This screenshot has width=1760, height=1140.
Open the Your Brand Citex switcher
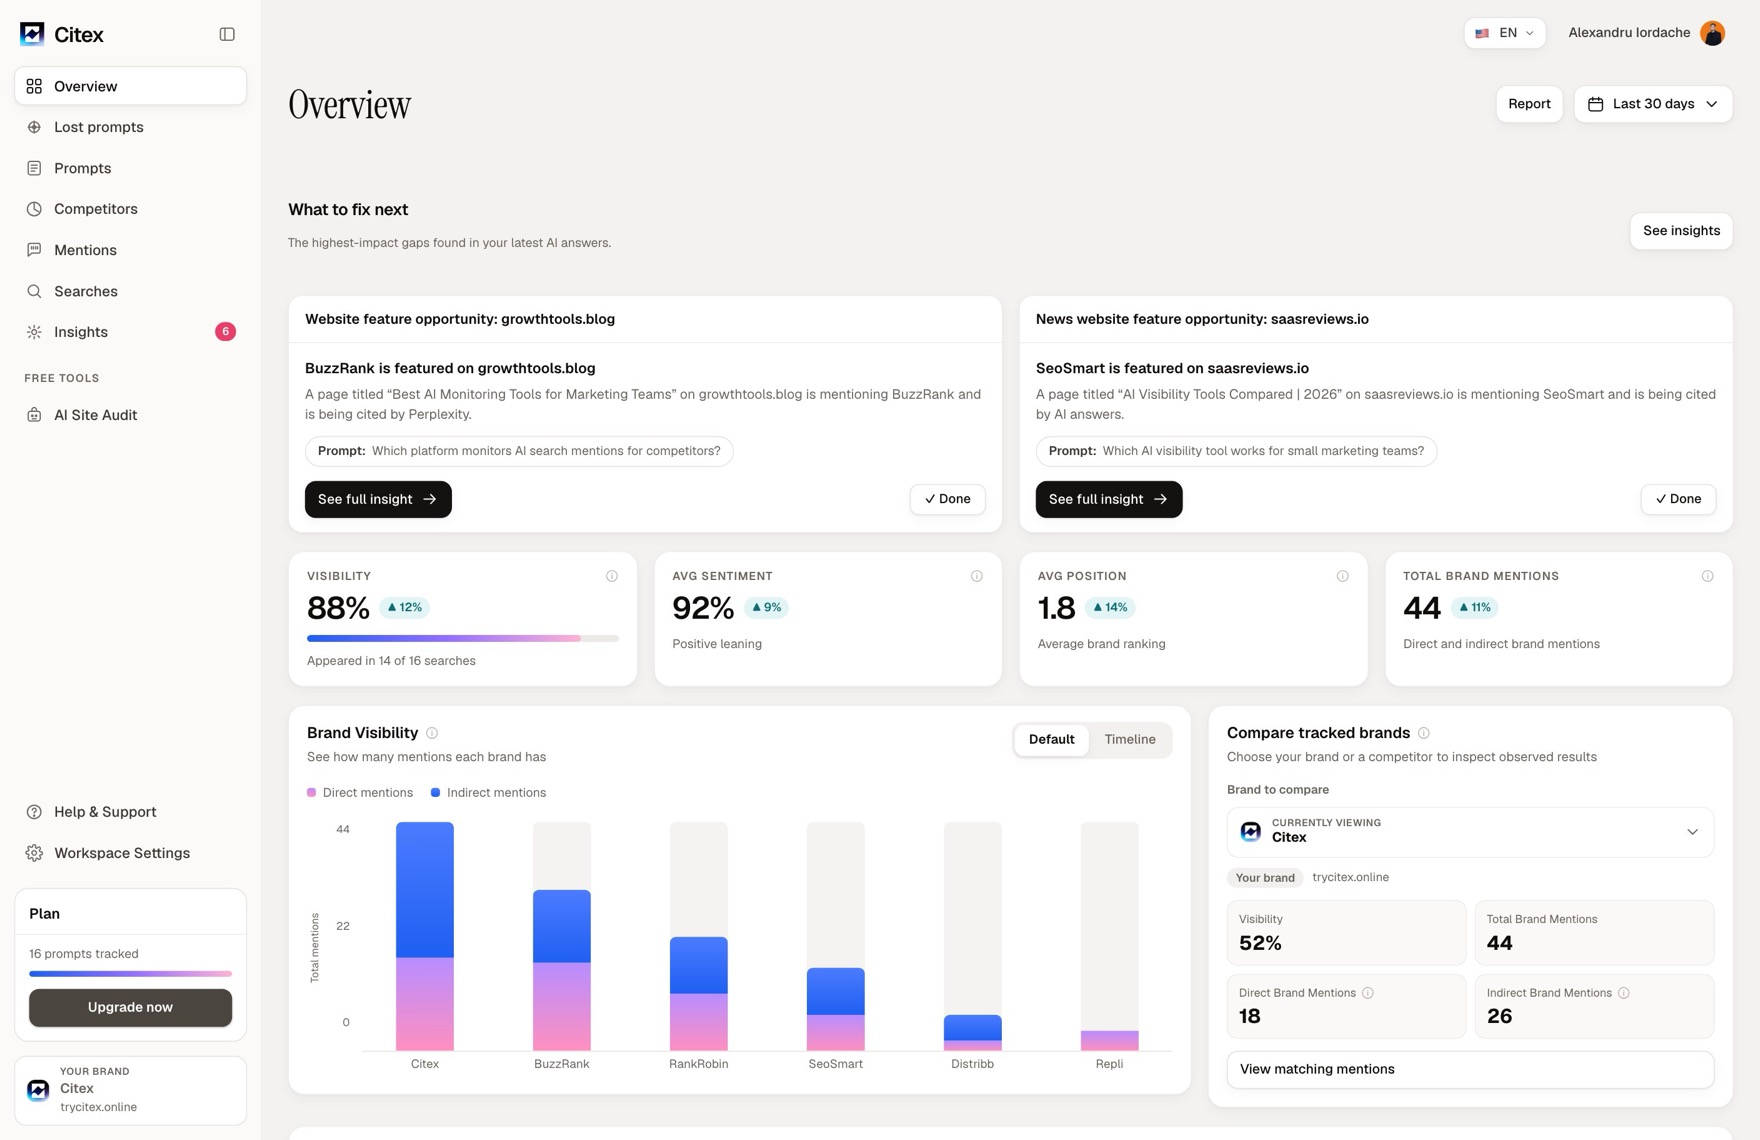[130, 1090]
